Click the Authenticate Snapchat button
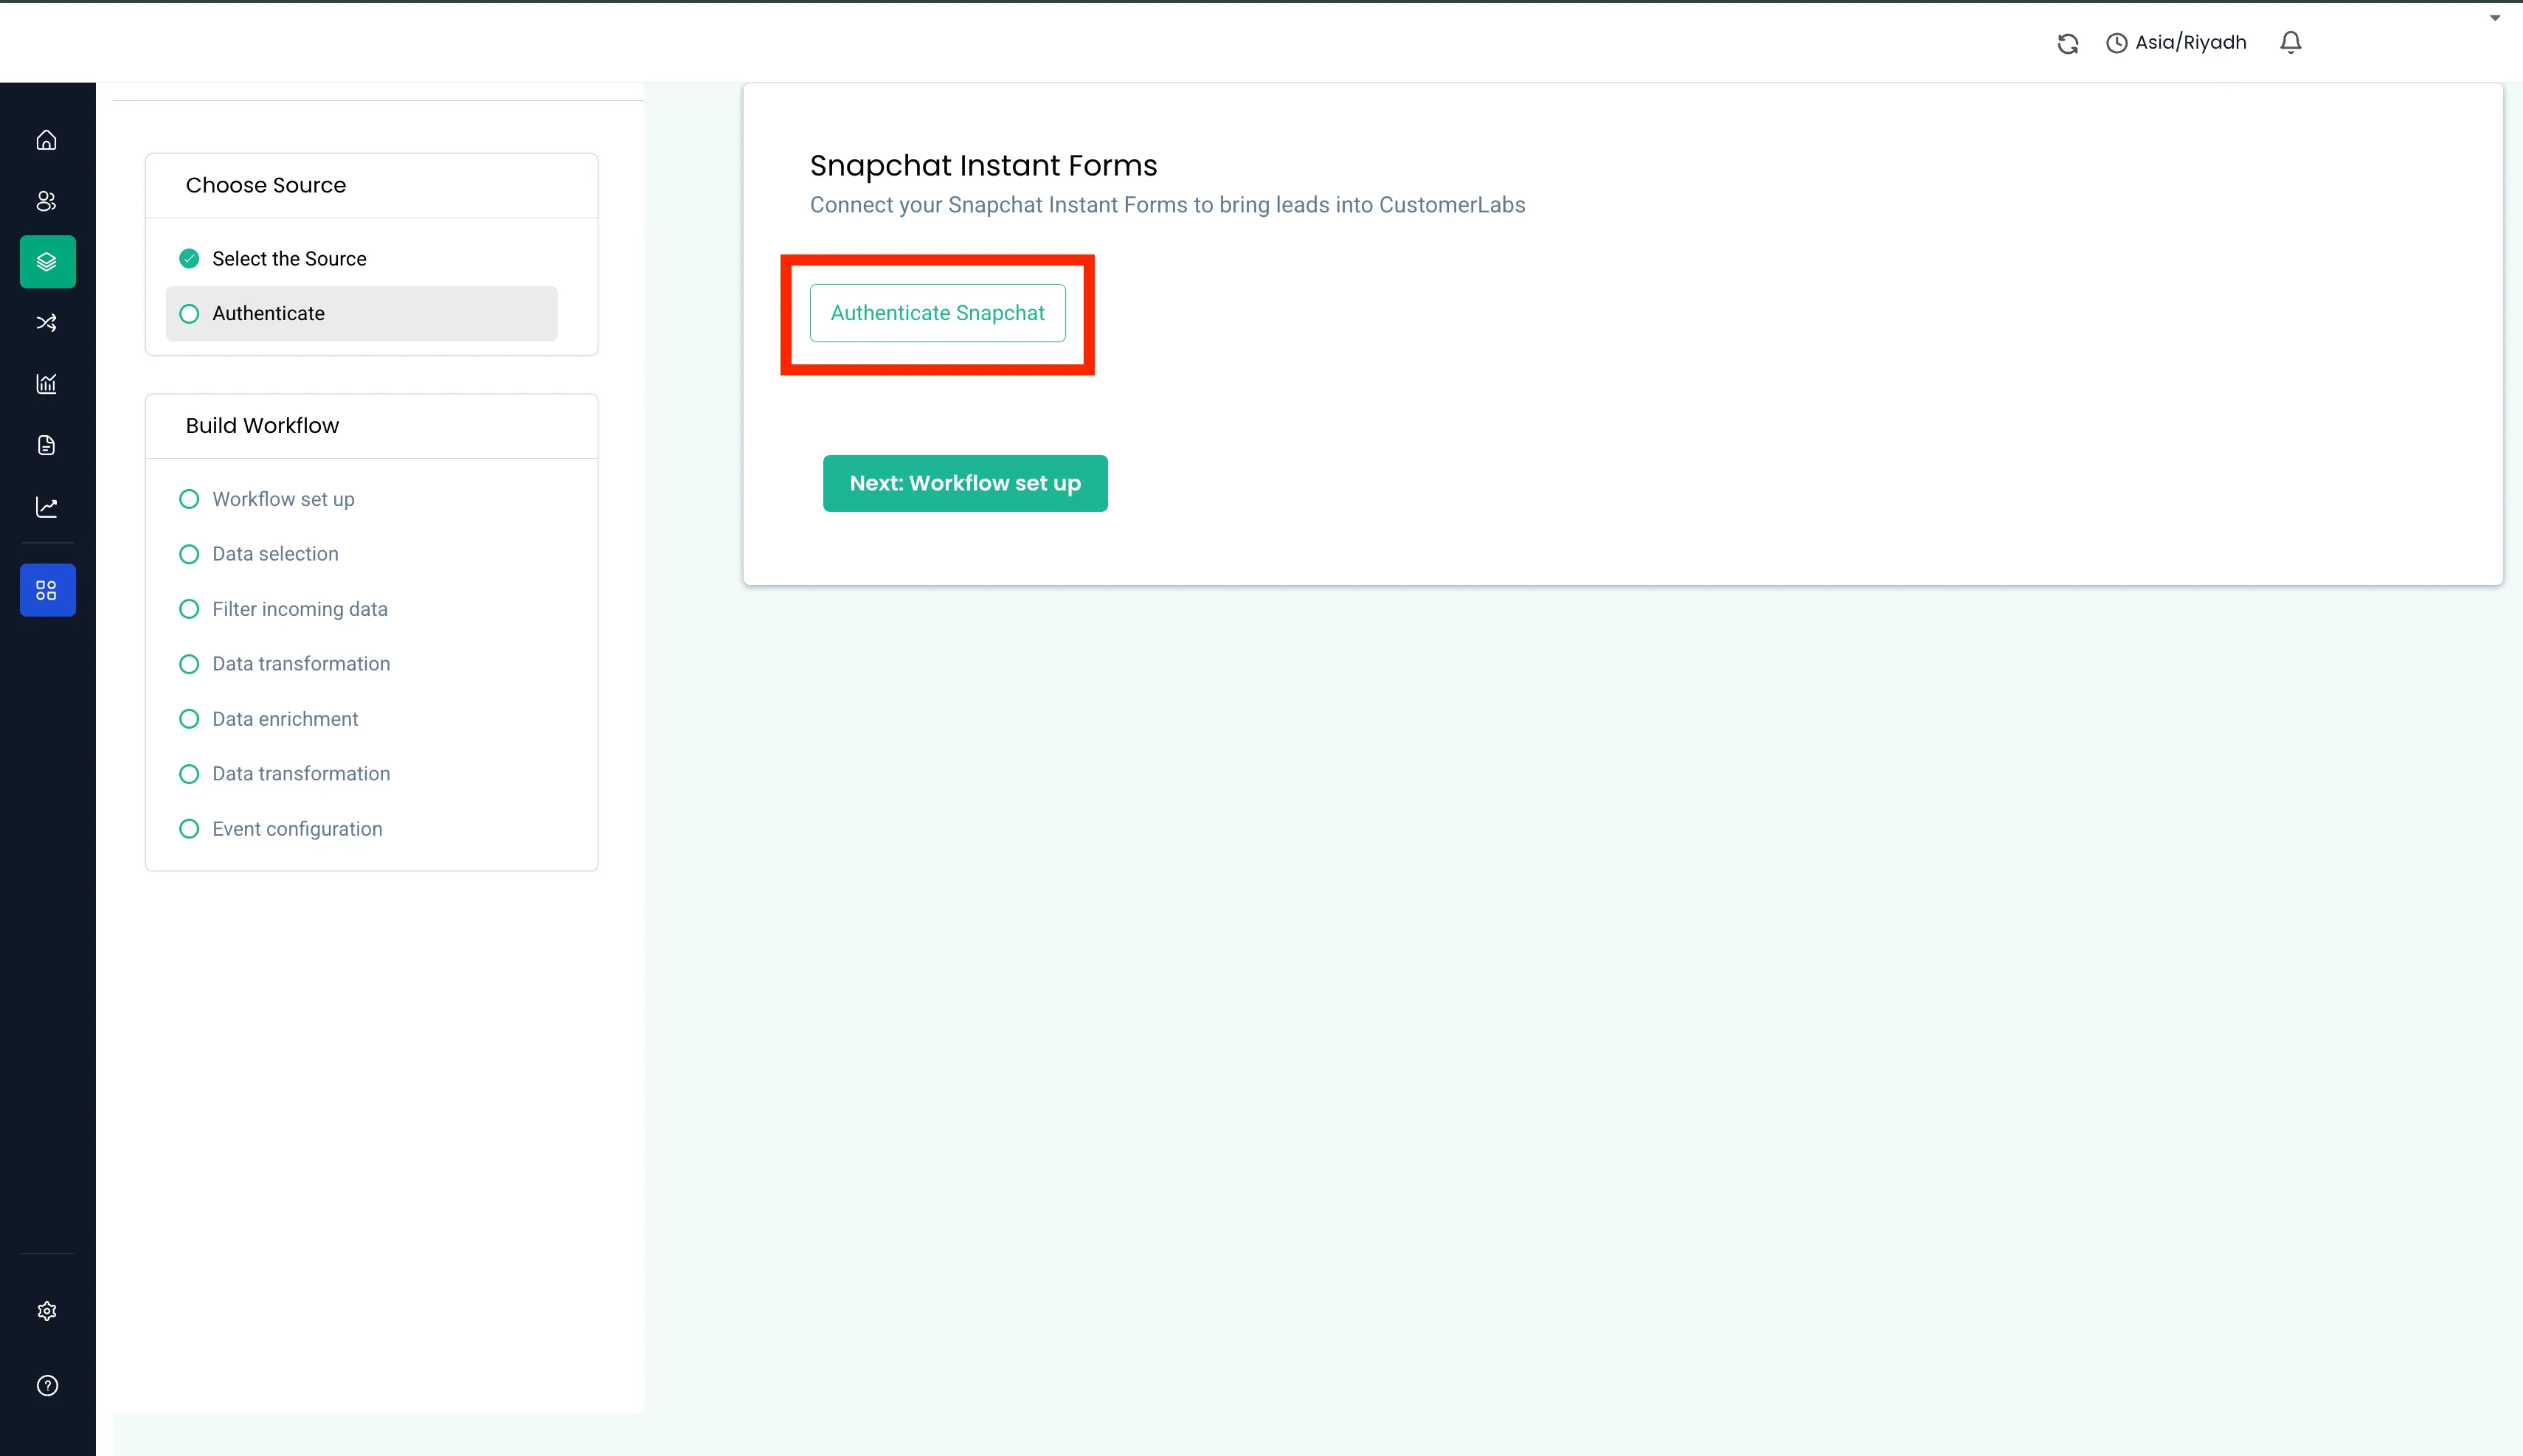The image size is (2523, 1456). click(937, 313)
